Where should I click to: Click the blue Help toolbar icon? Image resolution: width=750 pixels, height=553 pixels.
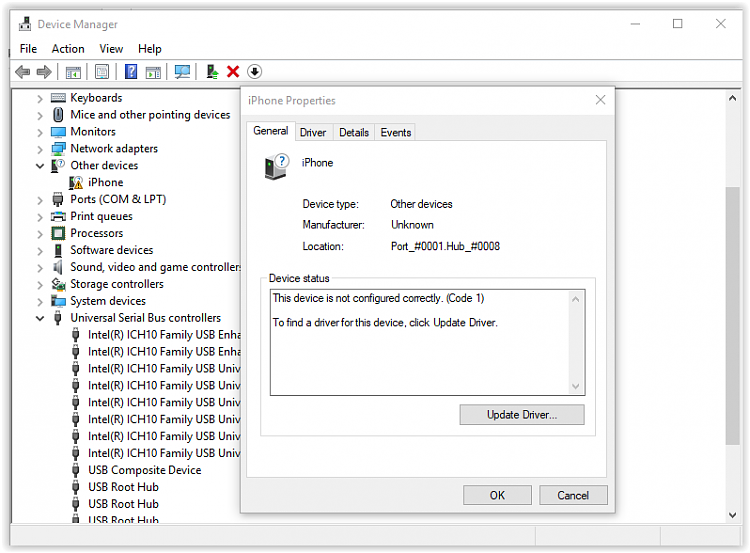tap(131, 72)
